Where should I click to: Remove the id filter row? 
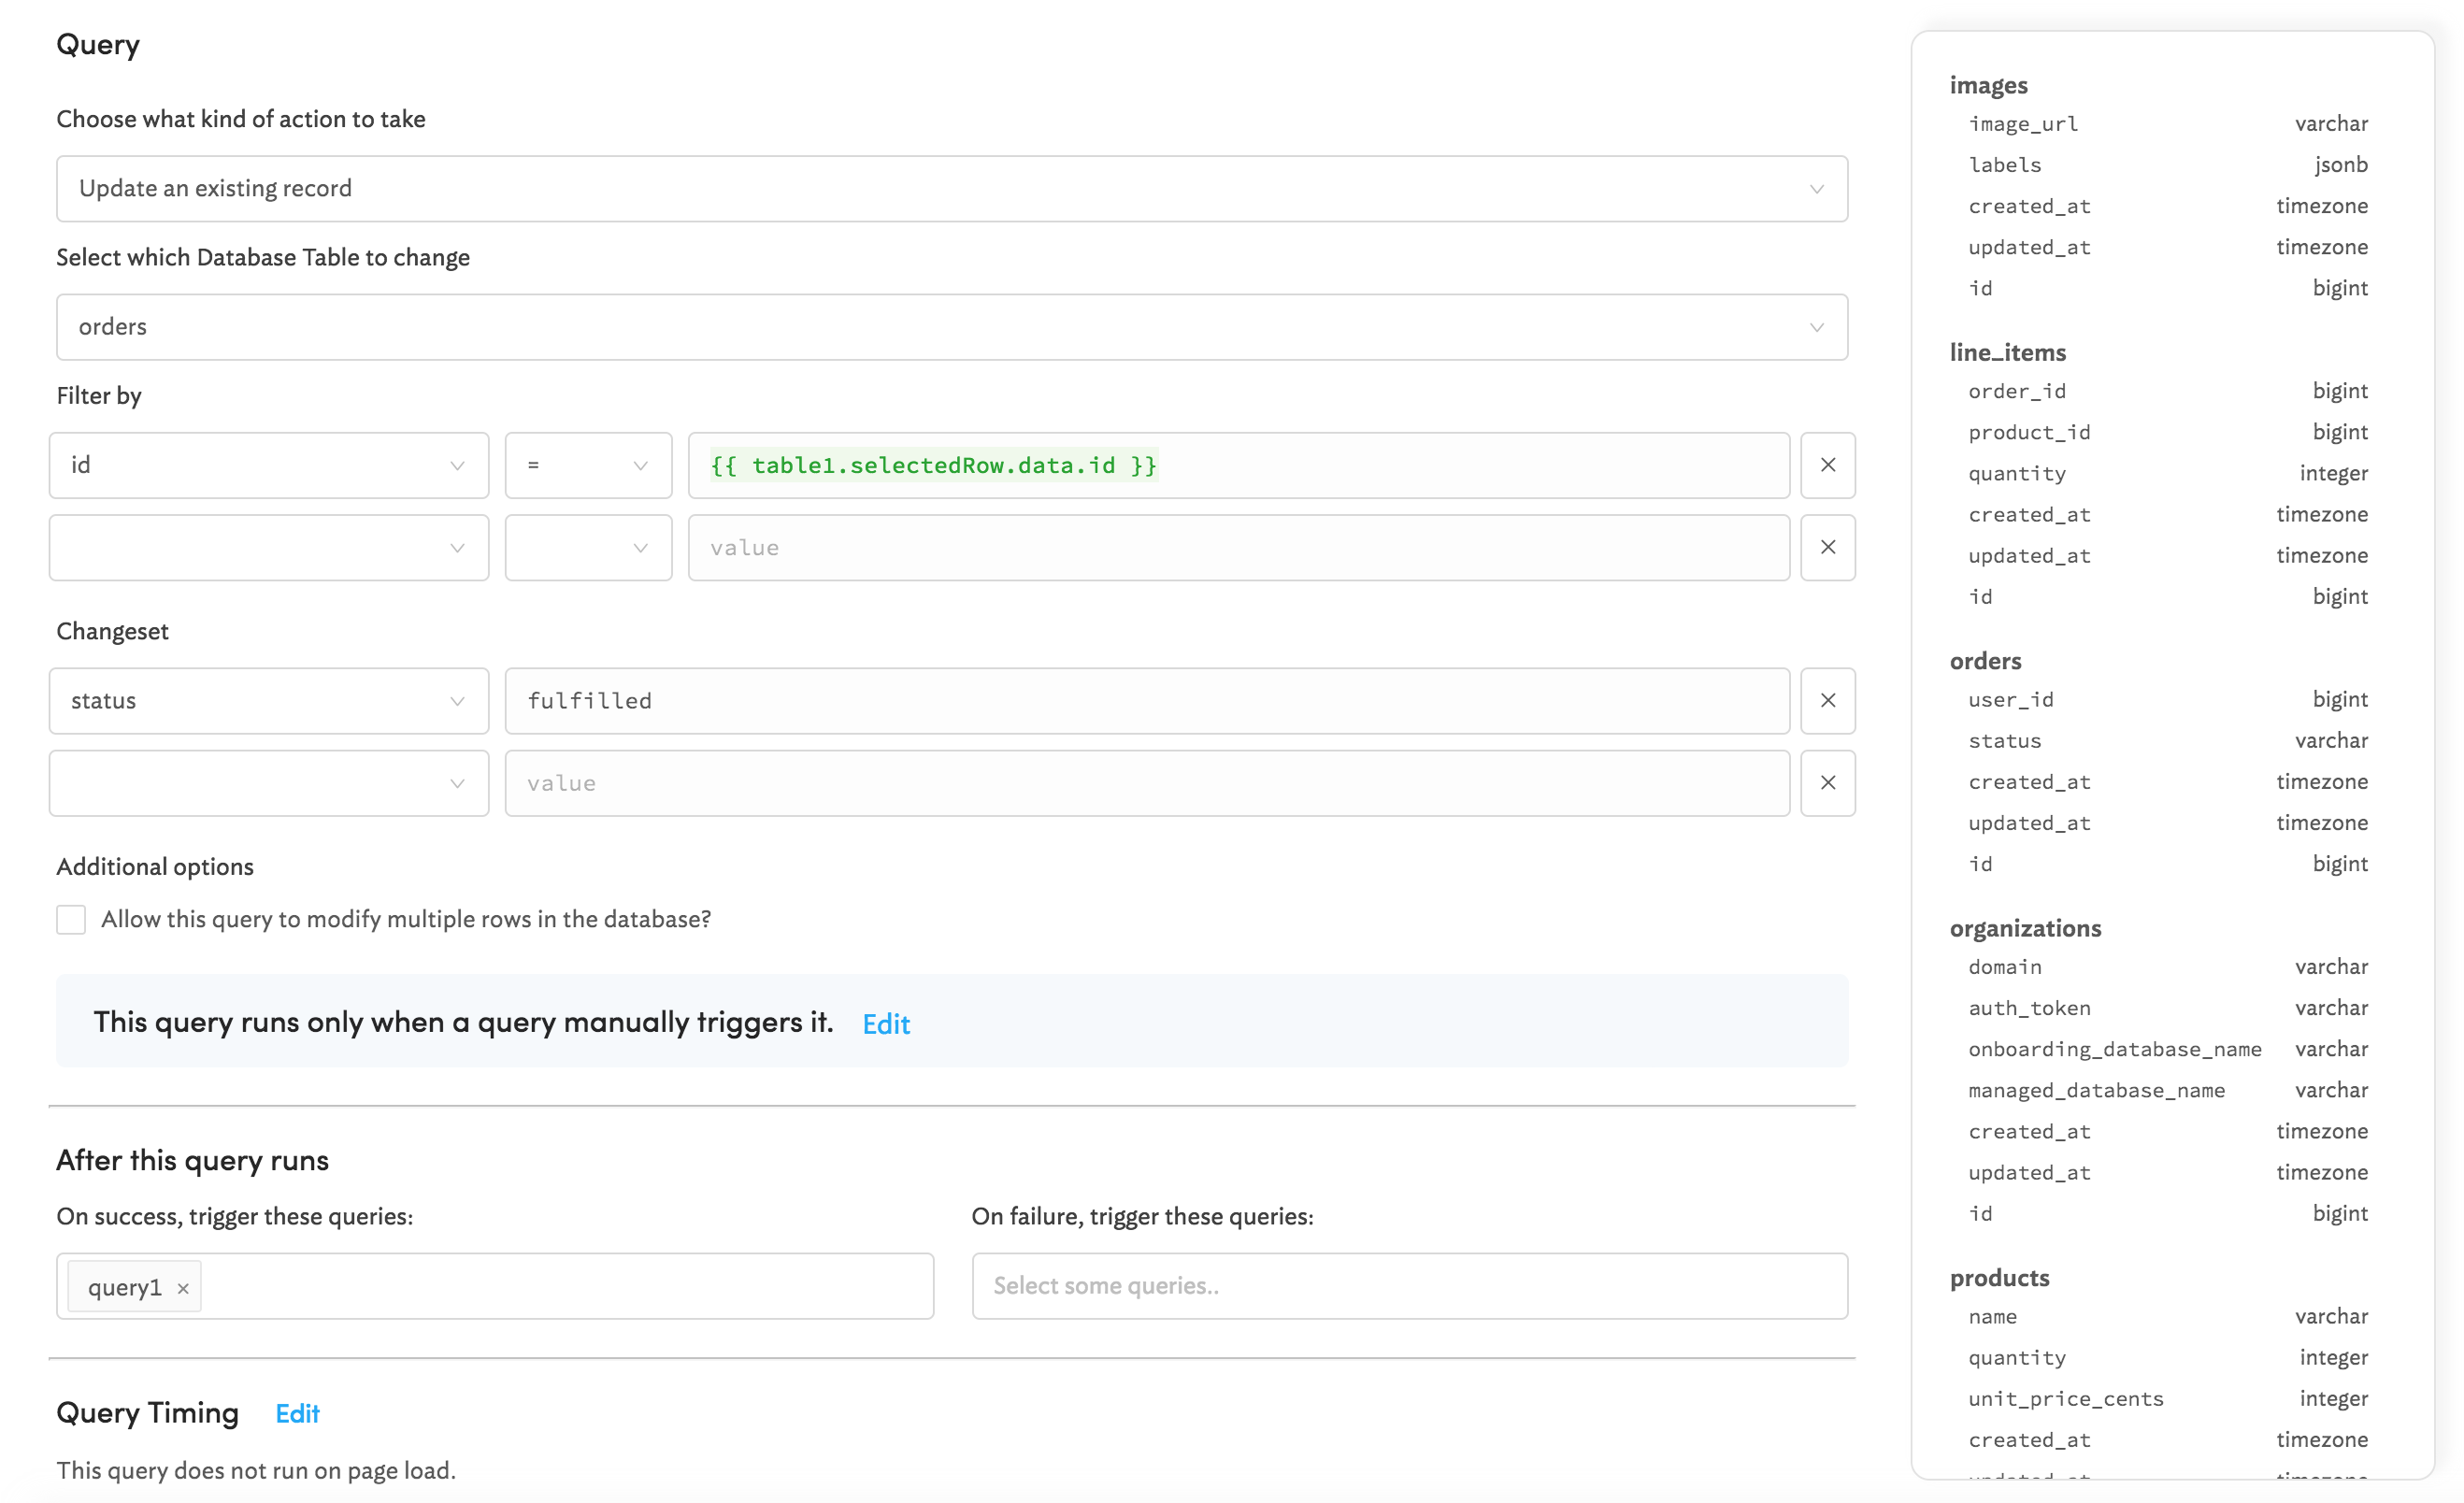click(x=1827, y=465)
